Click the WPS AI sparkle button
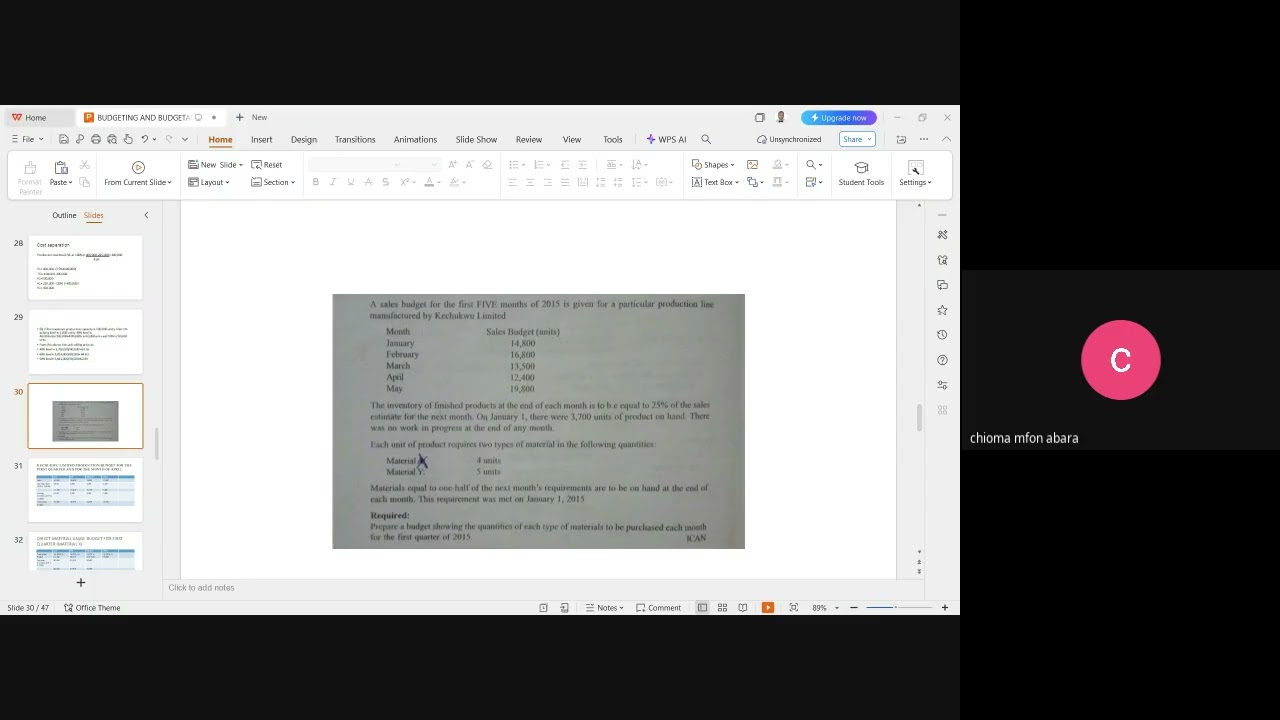Image resolution: width=1280 pixels, height=720 pixels. point(666,140)
